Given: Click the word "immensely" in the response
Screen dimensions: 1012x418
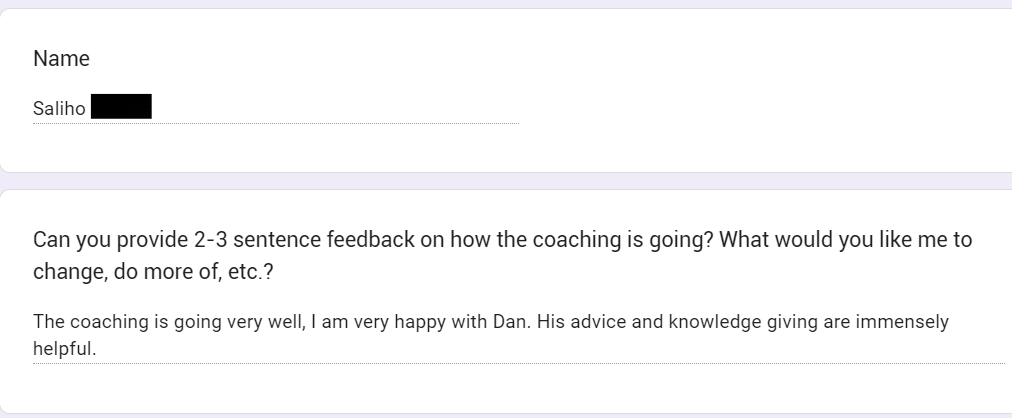Looking at the screenshot, I should point(902,322).
